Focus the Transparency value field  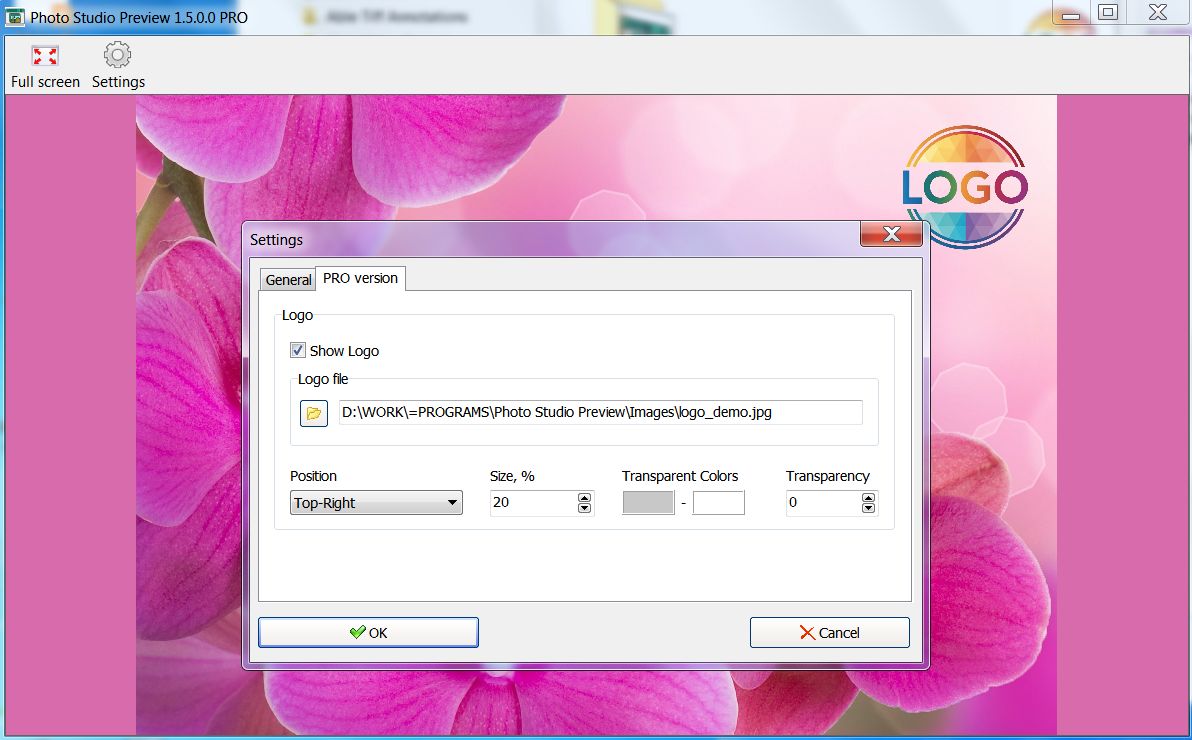coord(822,503)
